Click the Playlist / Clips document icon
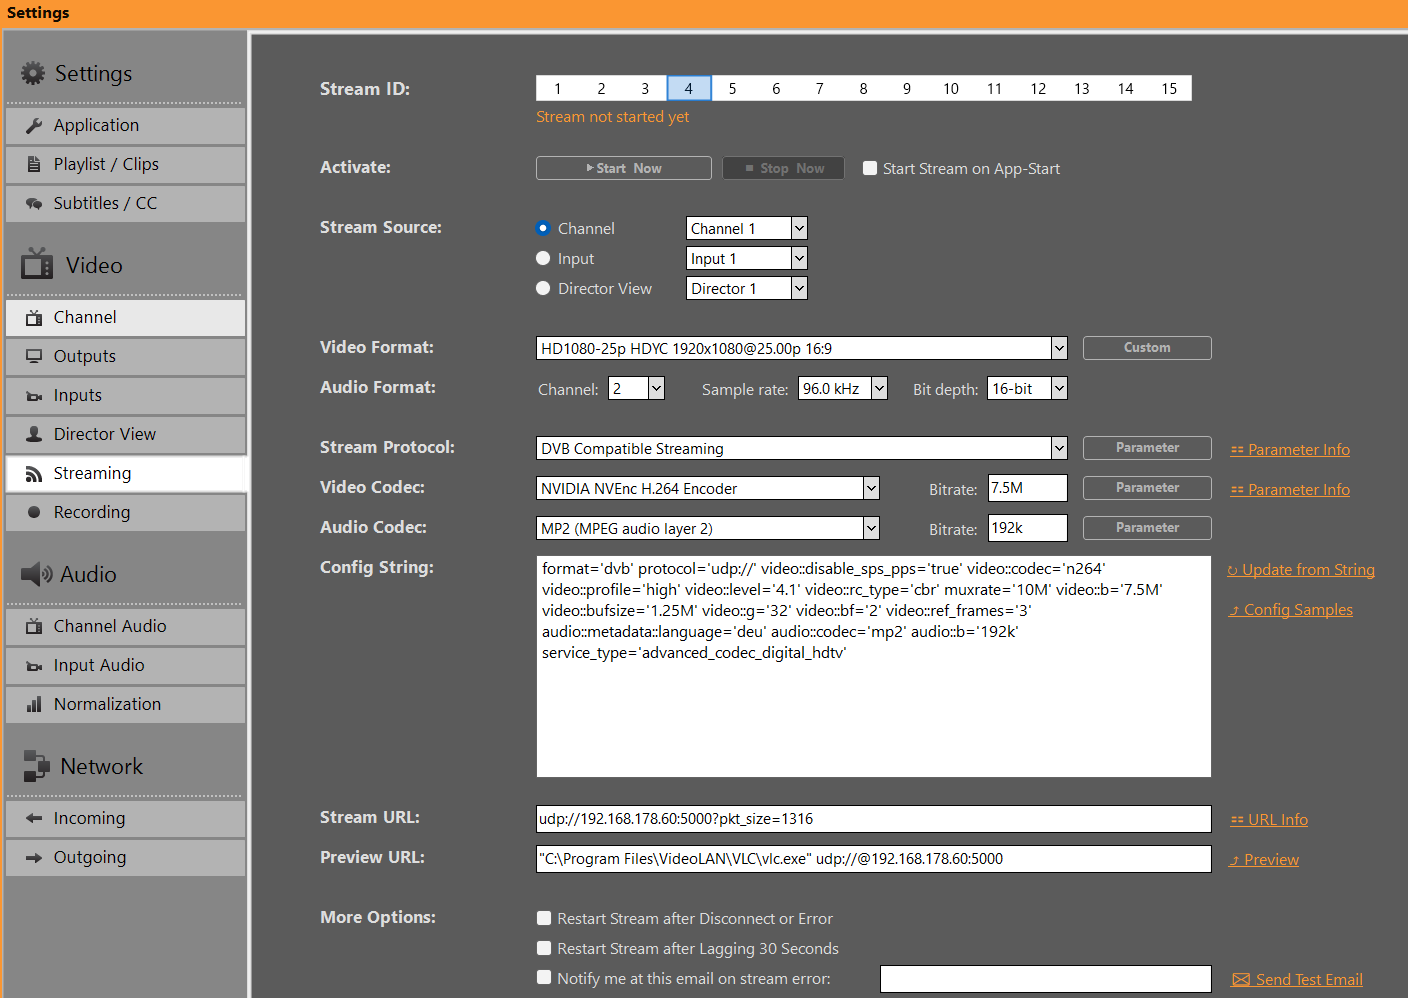 [34, 165]
